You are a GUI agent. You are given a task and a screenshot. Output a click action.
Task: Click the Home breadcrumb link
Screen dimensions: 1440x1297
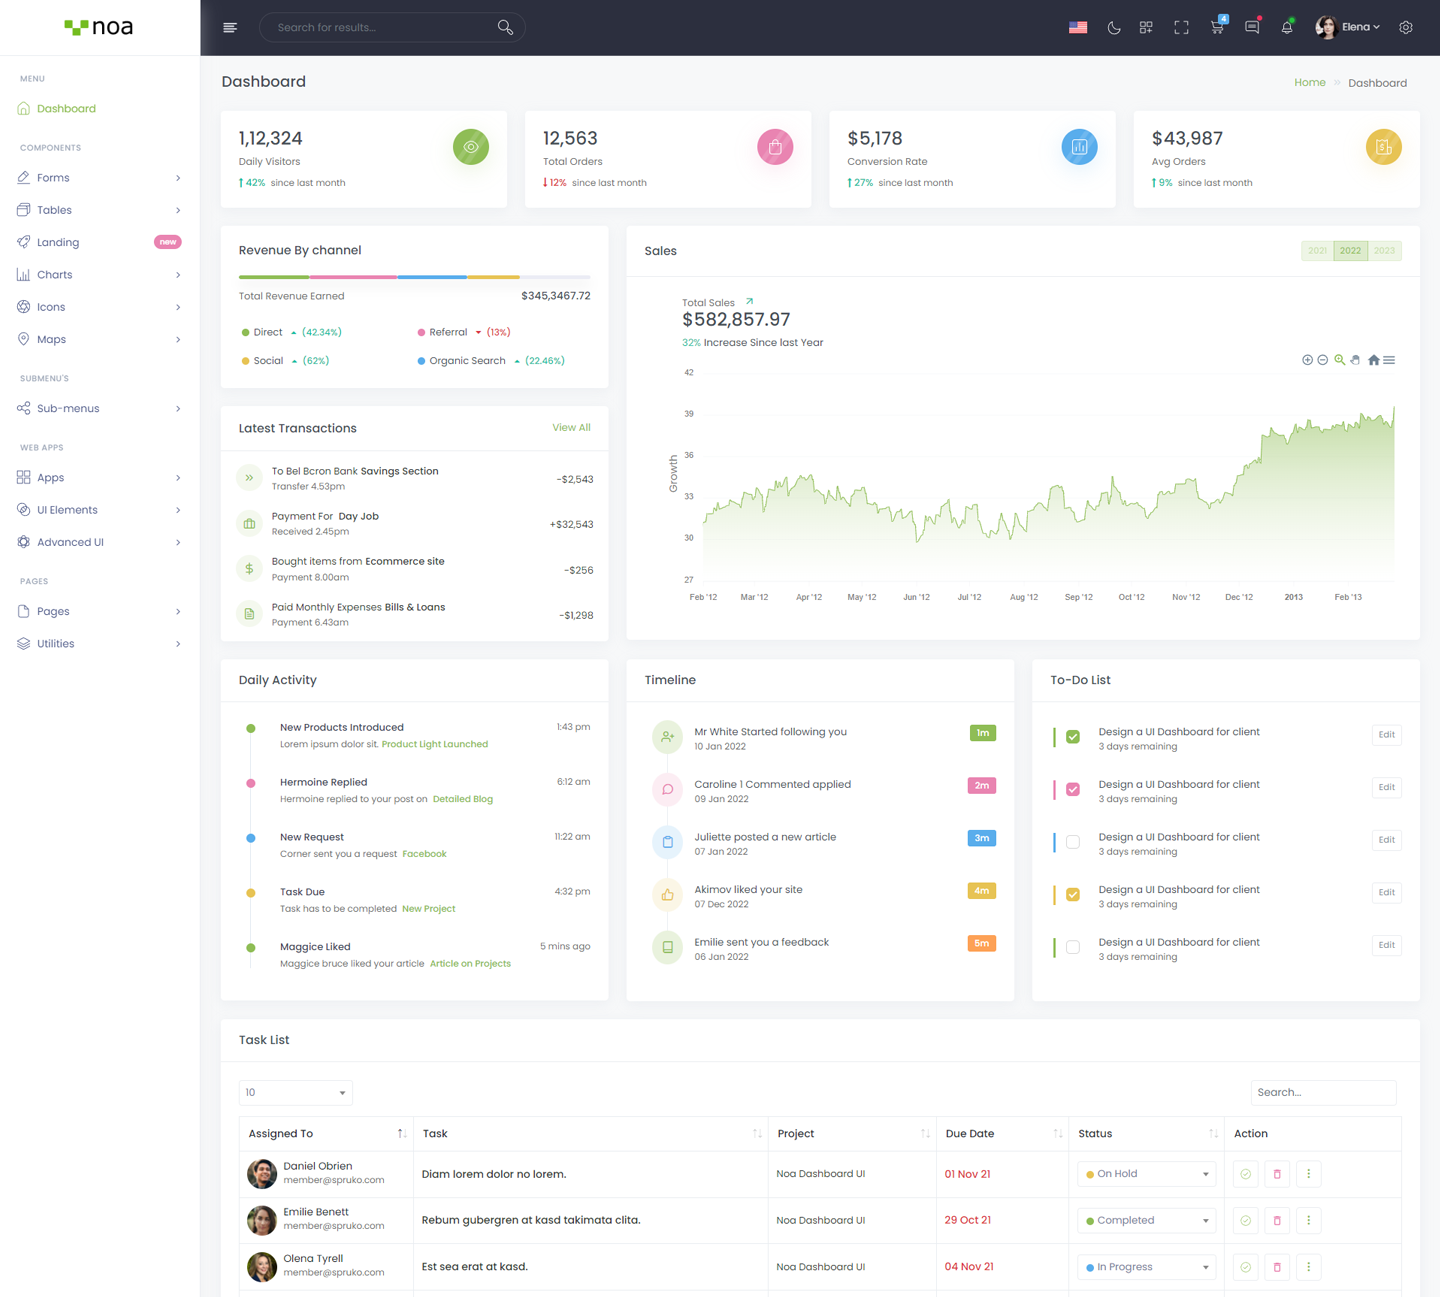[1309, 83]
